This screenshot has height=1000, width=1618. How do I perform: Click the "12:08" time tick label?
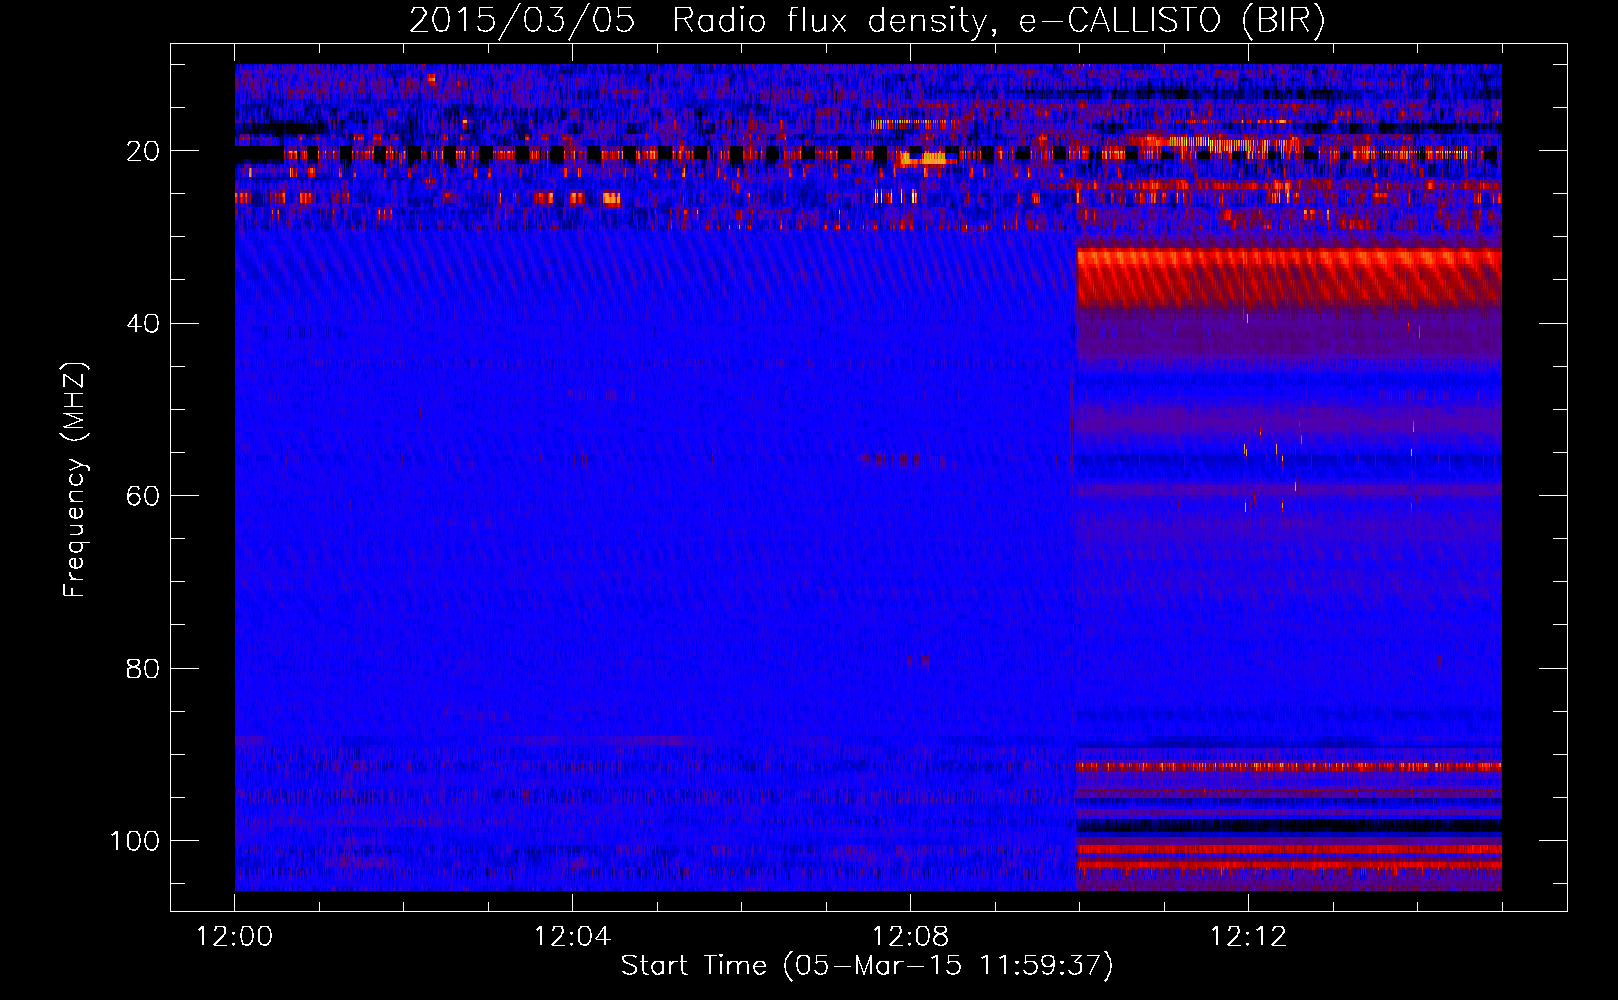pos(910,937)
